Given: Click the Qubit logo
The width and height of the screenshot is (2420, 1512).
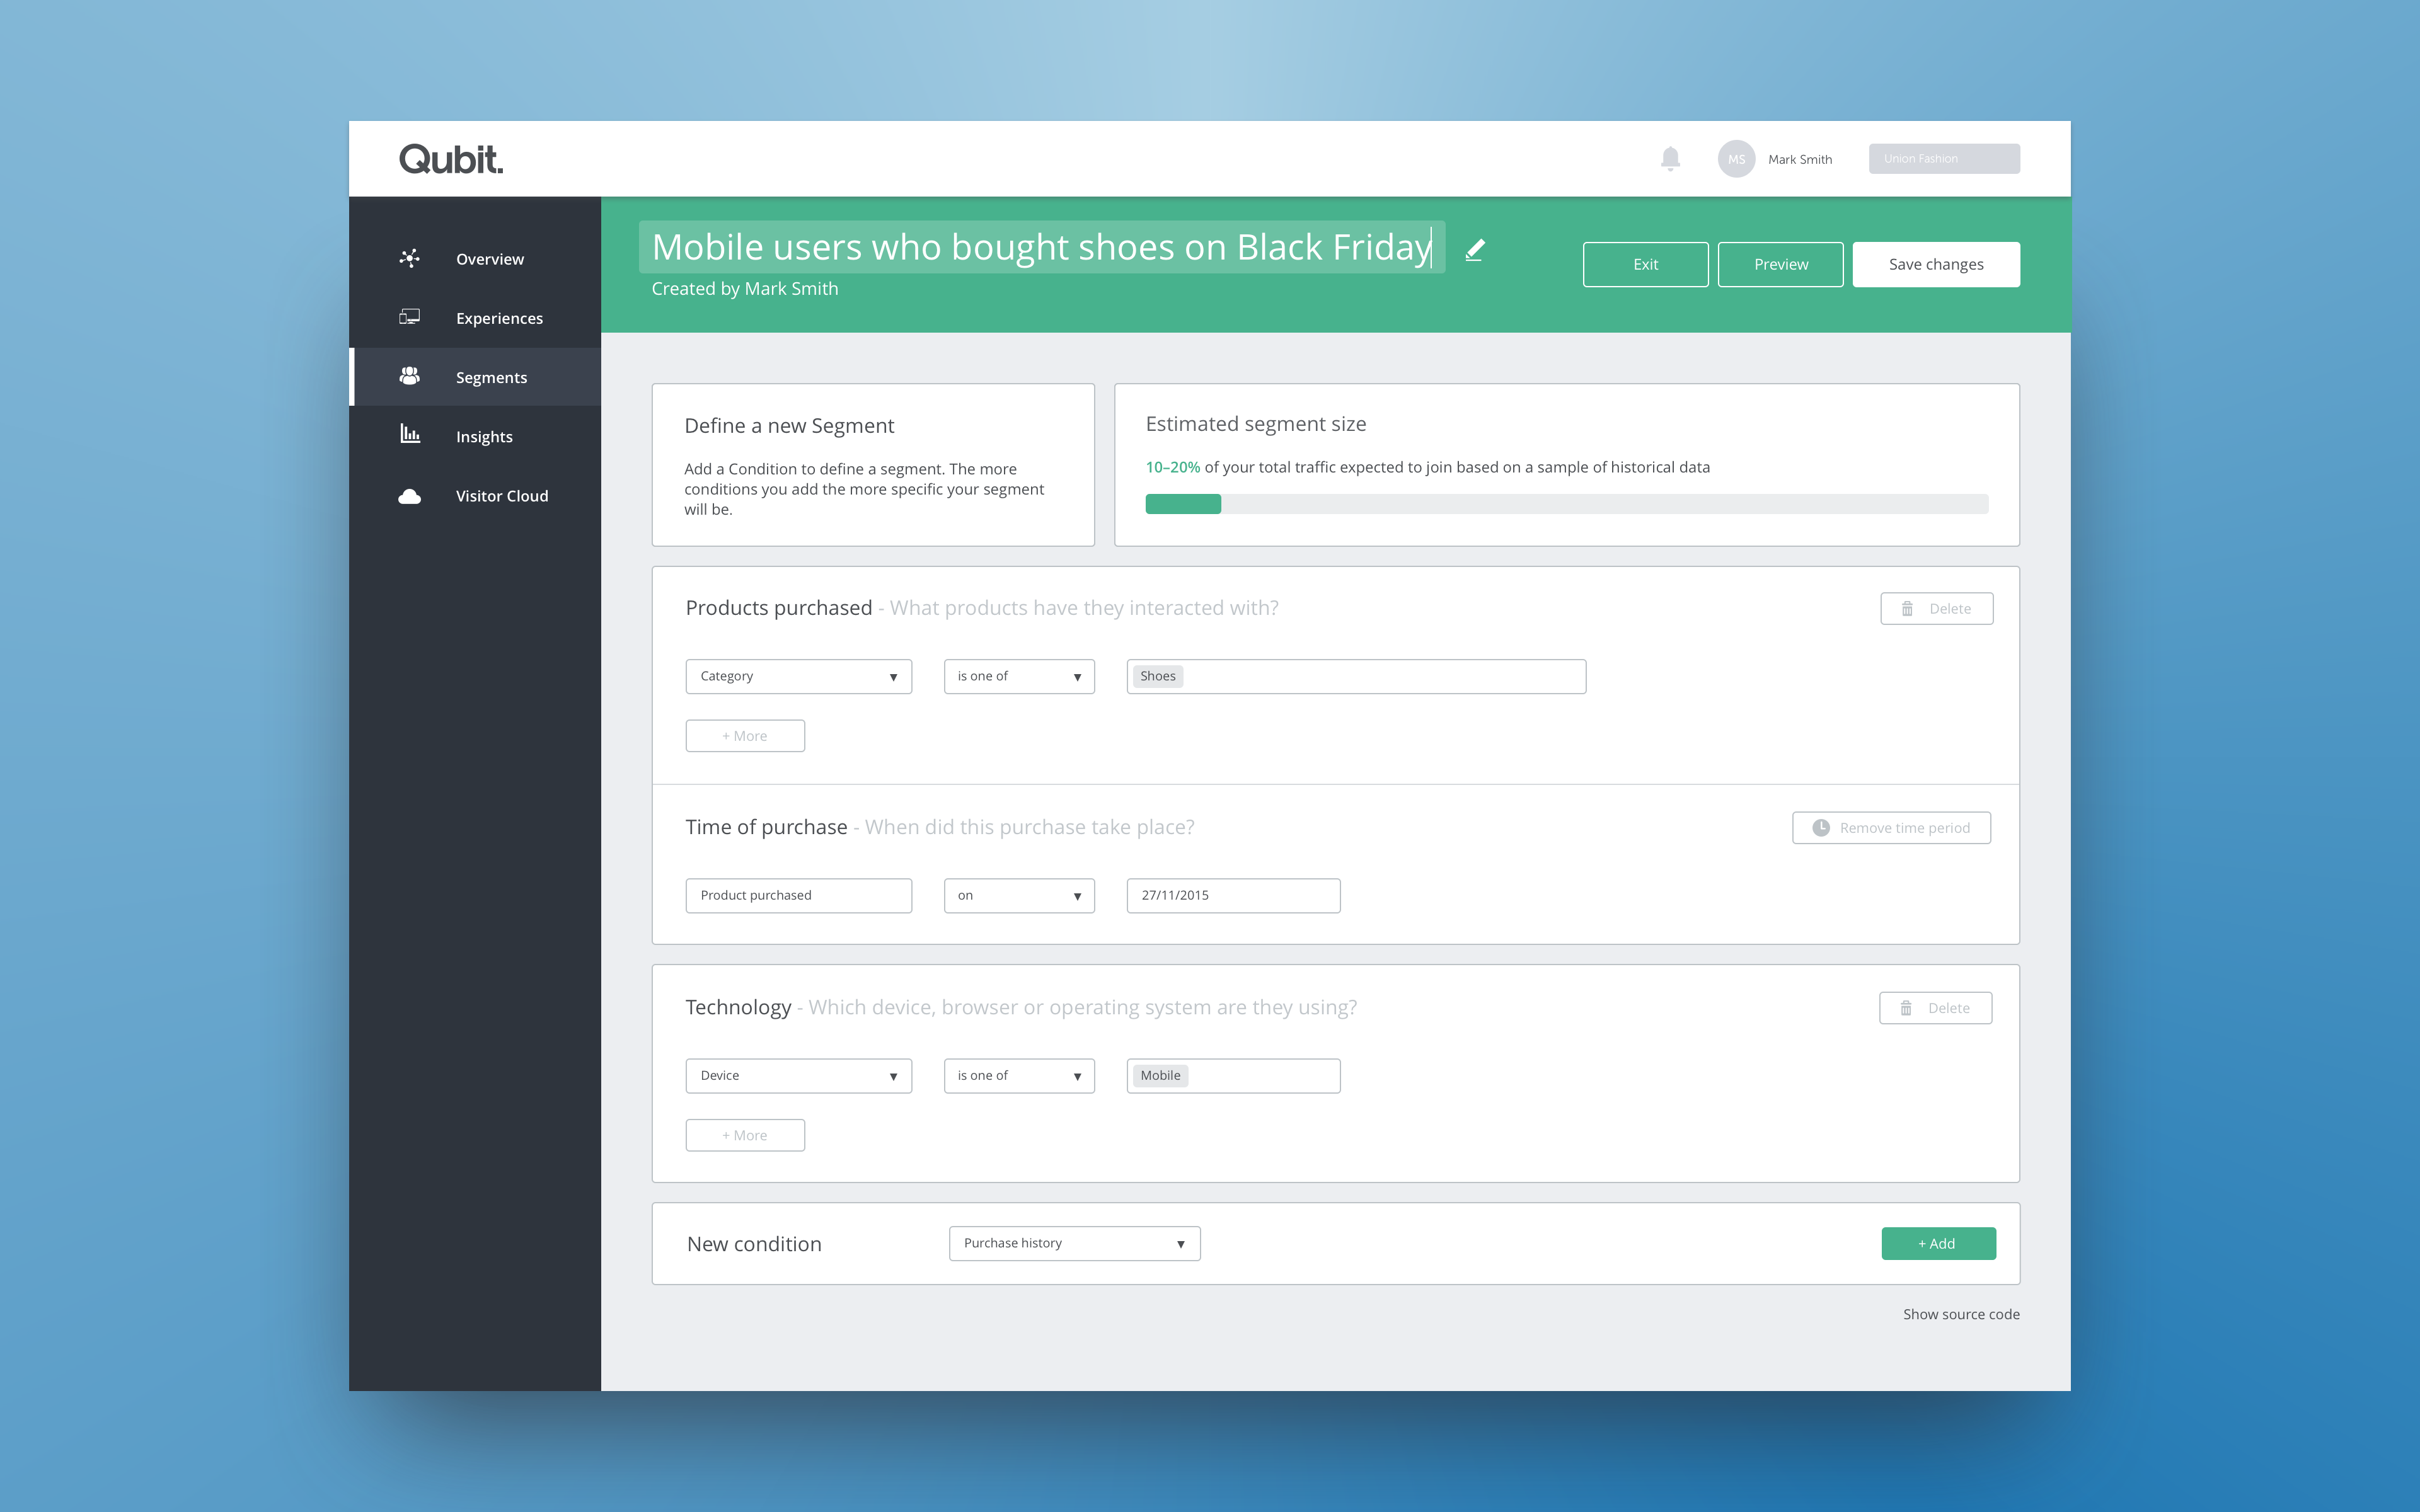Looking at the screenshot, I should click(x=451, y=159).
